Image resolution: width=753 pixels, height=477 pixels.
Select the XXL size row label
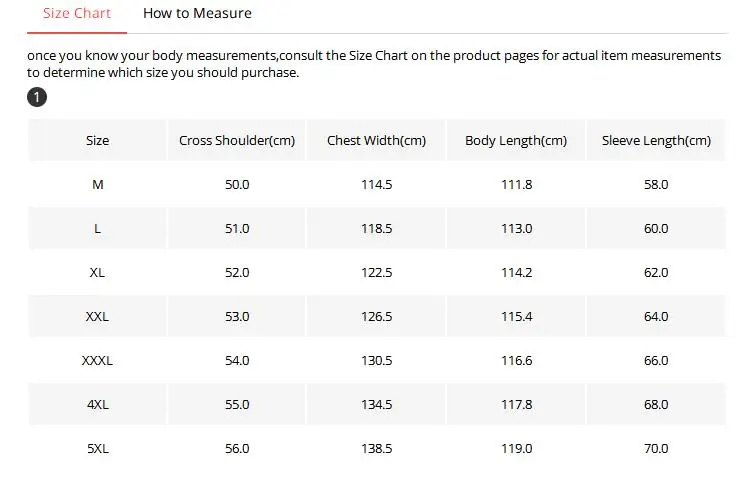(97, 317)
